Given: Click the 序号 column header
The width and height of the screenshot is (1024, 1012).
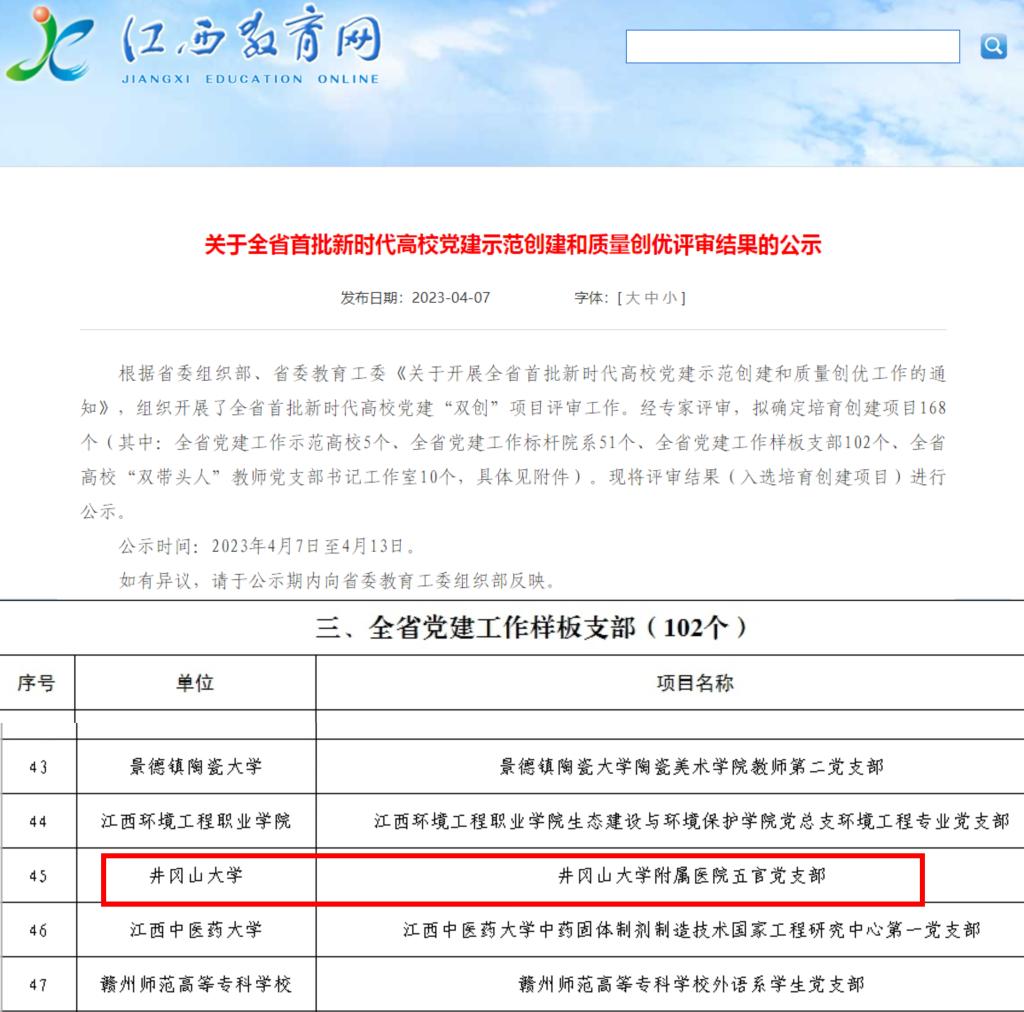Looking at the screenshot, I should click(x=37, y=683).
